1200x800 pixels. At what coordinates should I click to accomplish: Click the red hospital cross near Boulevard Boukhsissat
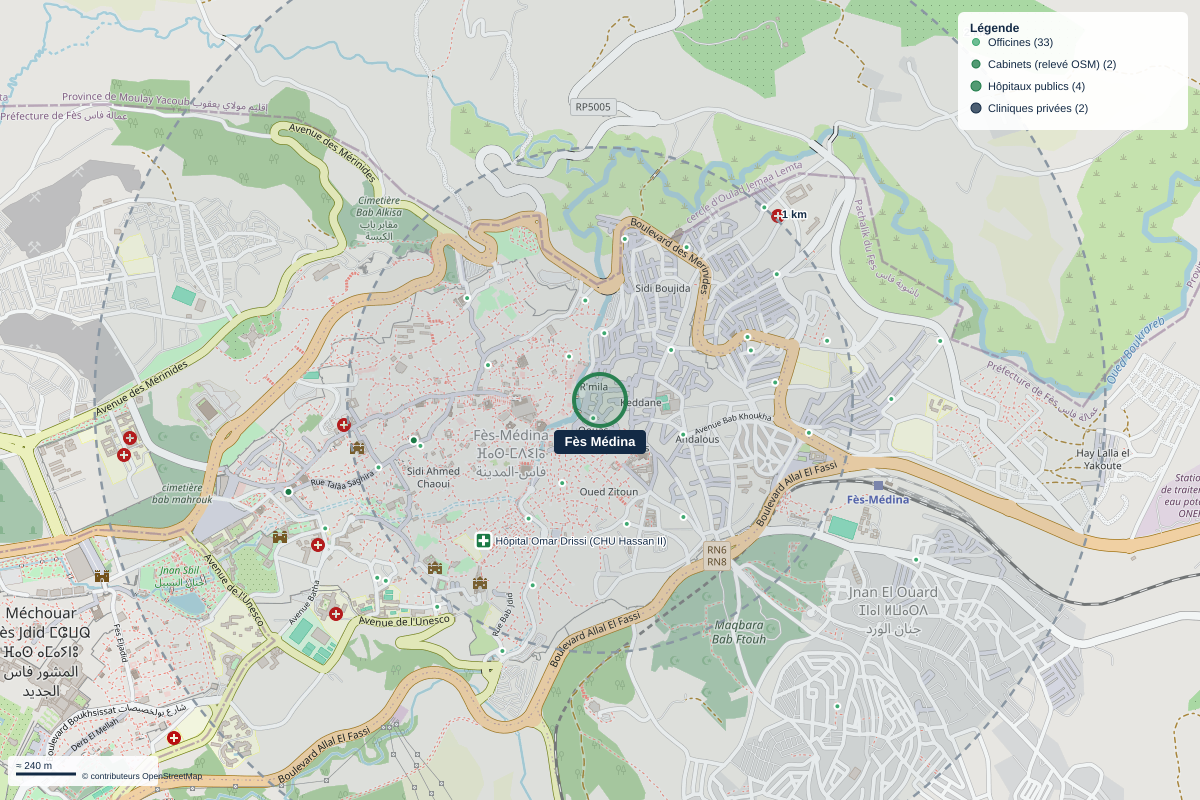click(174, 738)
